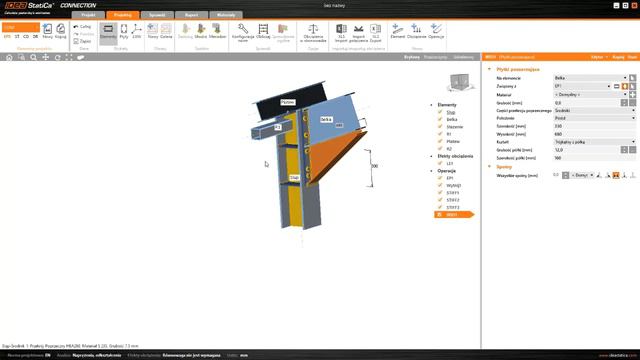640x360 pixels.
Task: Switch to the Materiały tab
Action: pos(226,15)
